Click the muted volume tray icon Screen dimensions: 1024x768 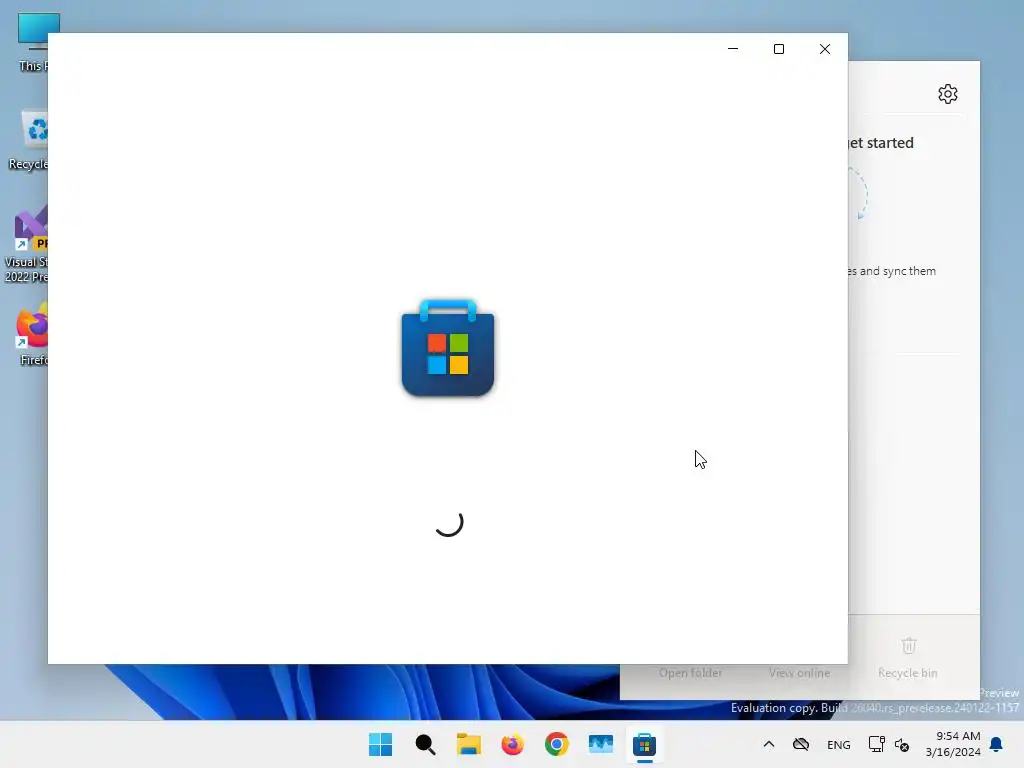click(x=902, y=744)
